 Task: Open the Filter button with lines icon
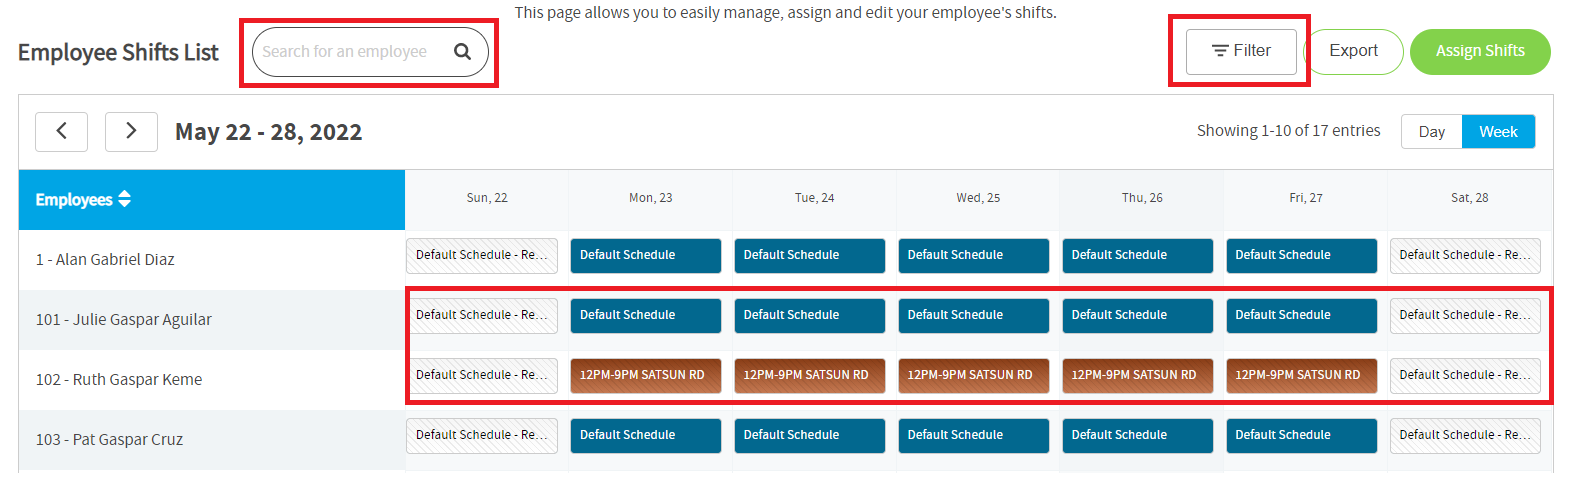(1241, 51)
